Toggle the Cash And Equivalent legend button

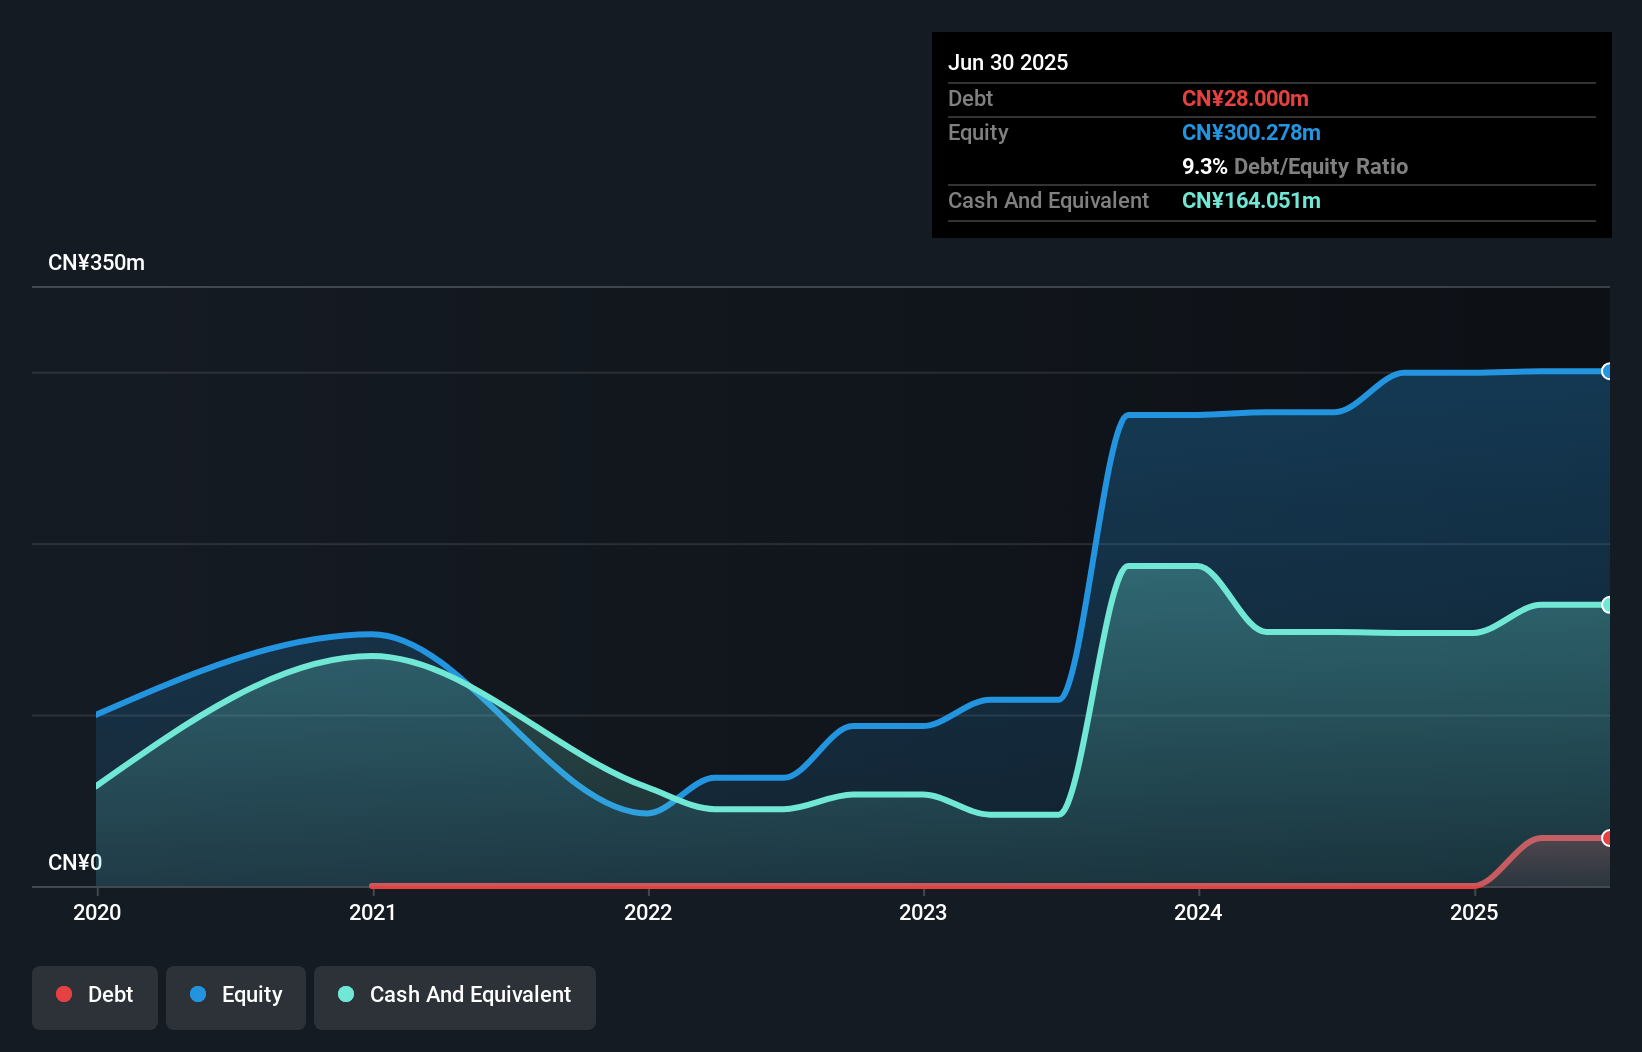pyautogui.click(x=455, y=997)
